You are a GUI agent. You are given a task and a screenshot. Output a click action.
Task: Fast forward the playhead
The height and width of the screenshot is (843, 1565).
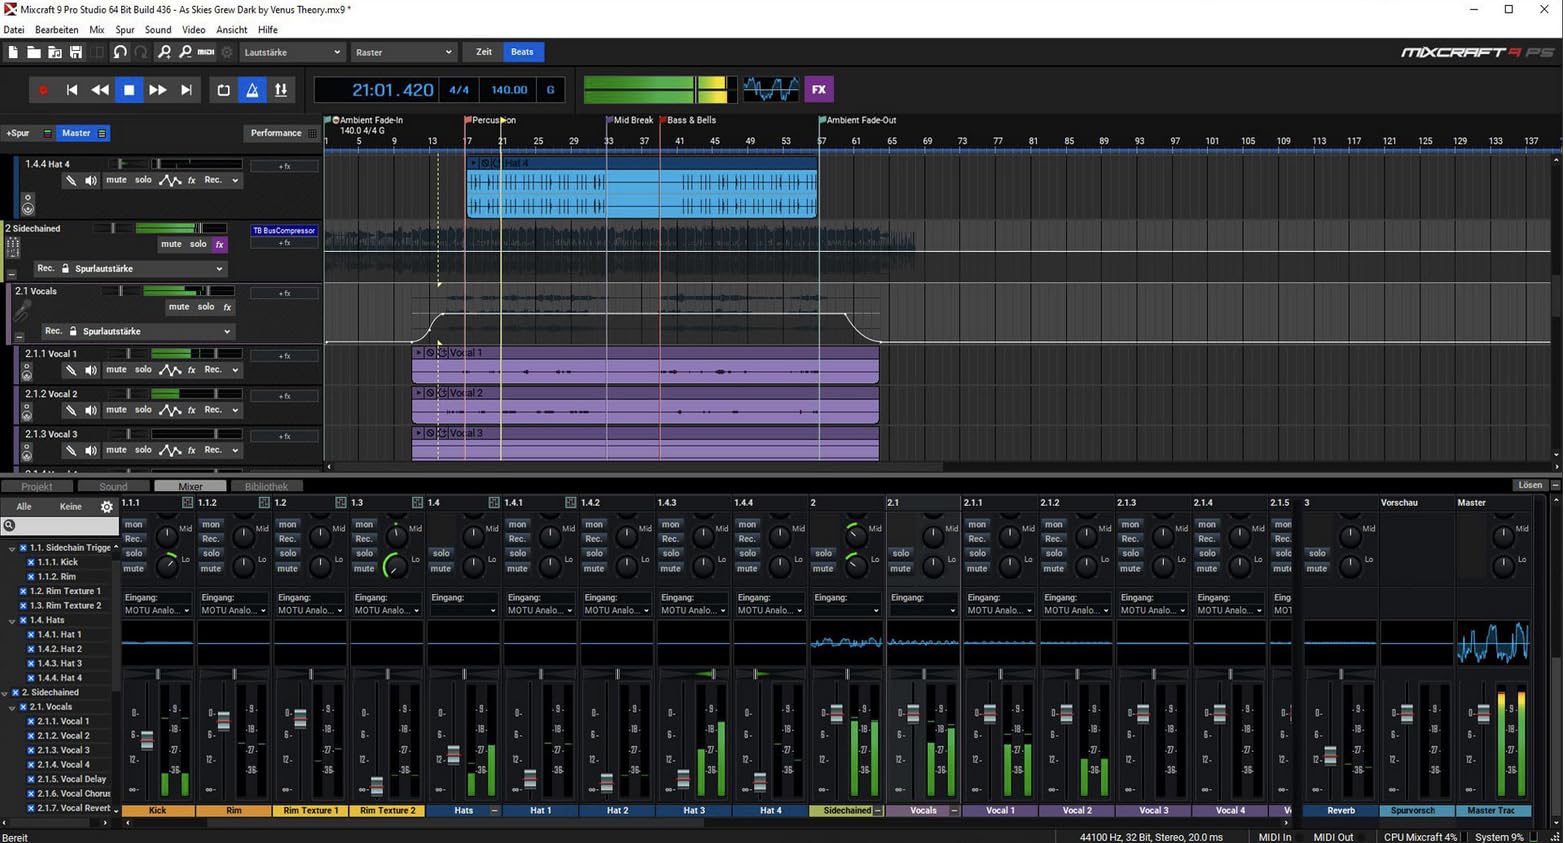point(158,90)
